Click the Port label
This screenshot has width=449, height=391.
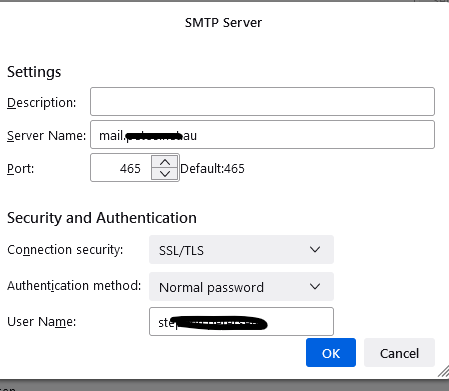20,169
